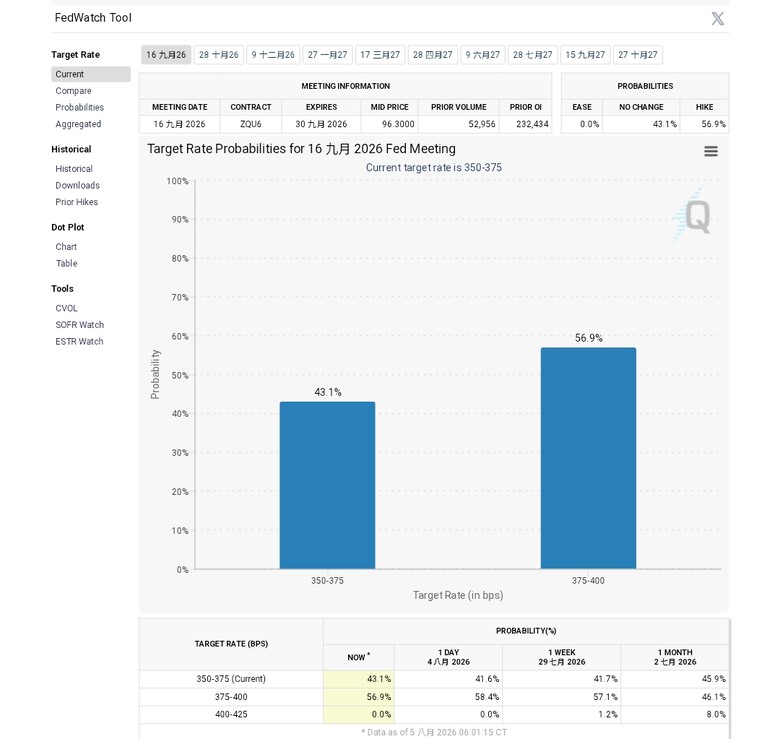Viewport: 780px width, 739px height.
Task: Open the chart hamburger menu icon
Action: [711, 151]
